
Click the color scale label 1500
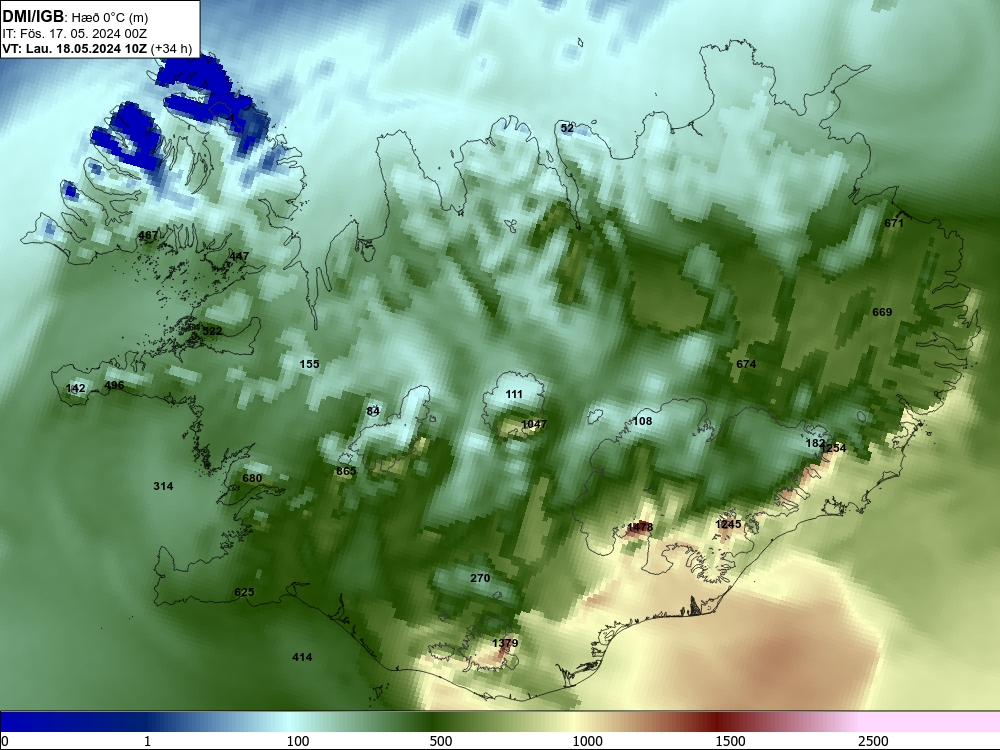click(730, 741)
